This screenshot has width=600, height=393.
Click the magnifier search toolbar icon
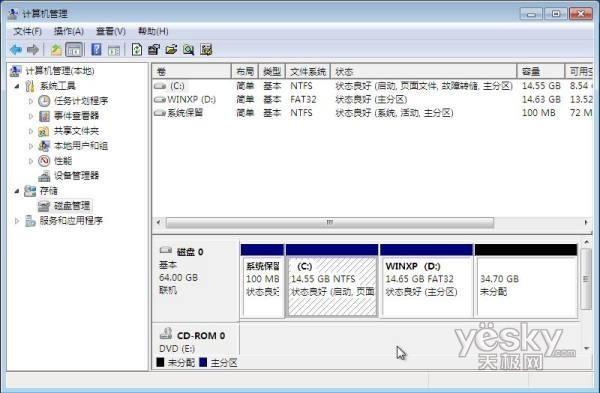(188, 49)
